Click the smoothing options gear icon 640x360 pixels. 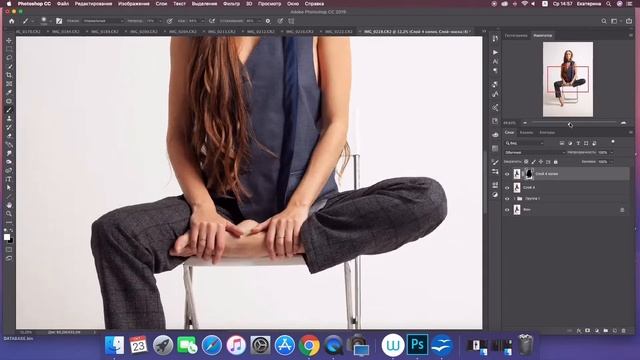[x=268, y=21]
